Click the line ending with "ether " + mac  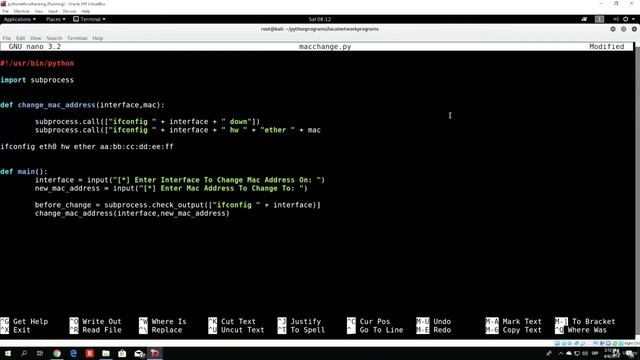coord(178,130)
